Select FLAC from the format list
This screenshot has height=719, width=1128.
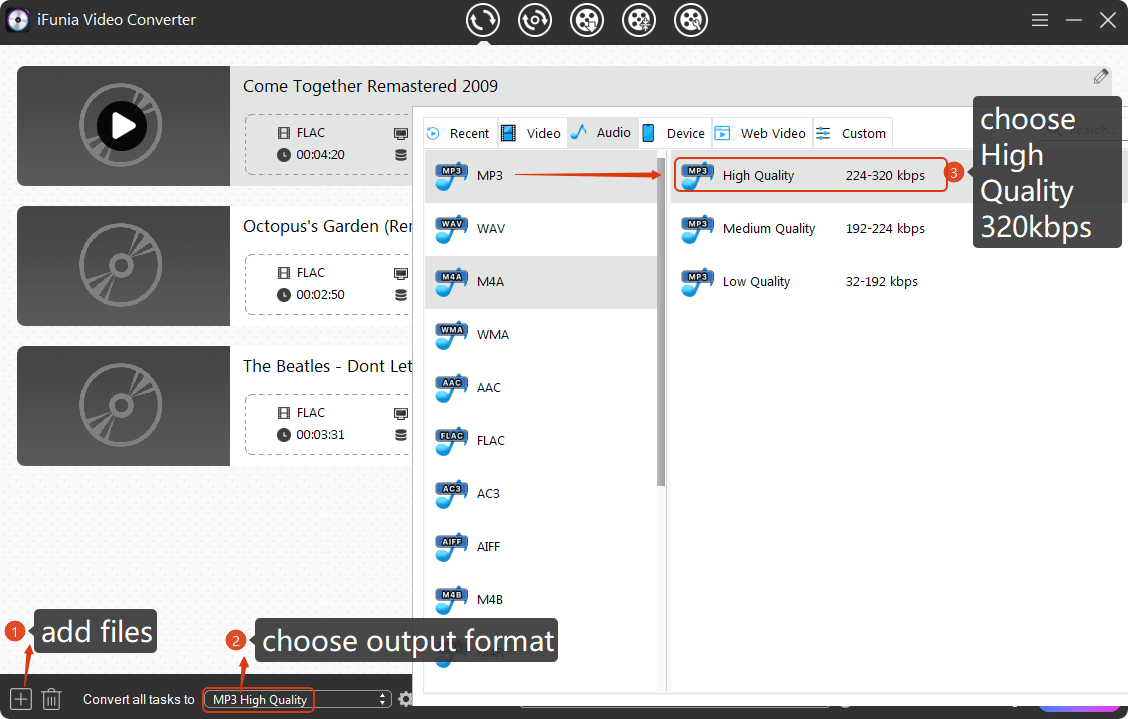490,440
